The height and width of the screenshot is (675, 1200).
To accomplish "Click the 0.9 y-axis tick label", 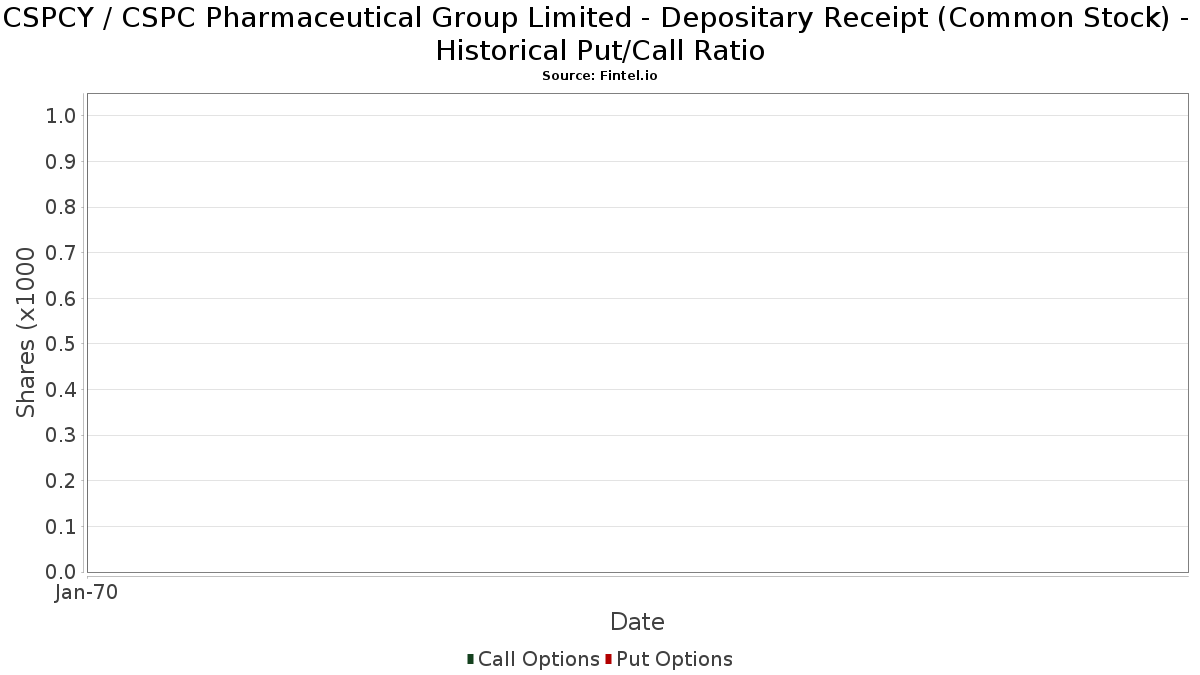I will 61,162.
